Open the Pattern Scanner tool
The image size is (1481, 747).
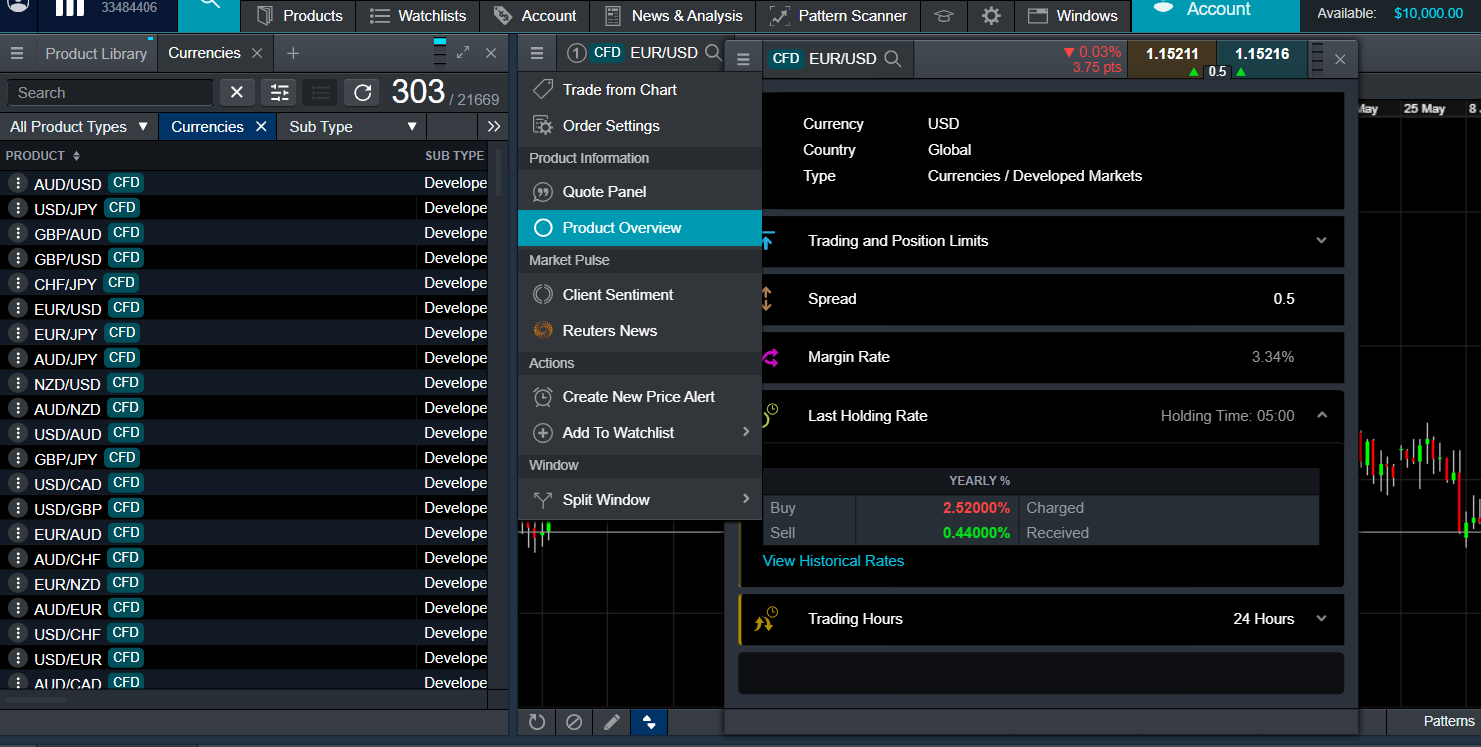838,16
